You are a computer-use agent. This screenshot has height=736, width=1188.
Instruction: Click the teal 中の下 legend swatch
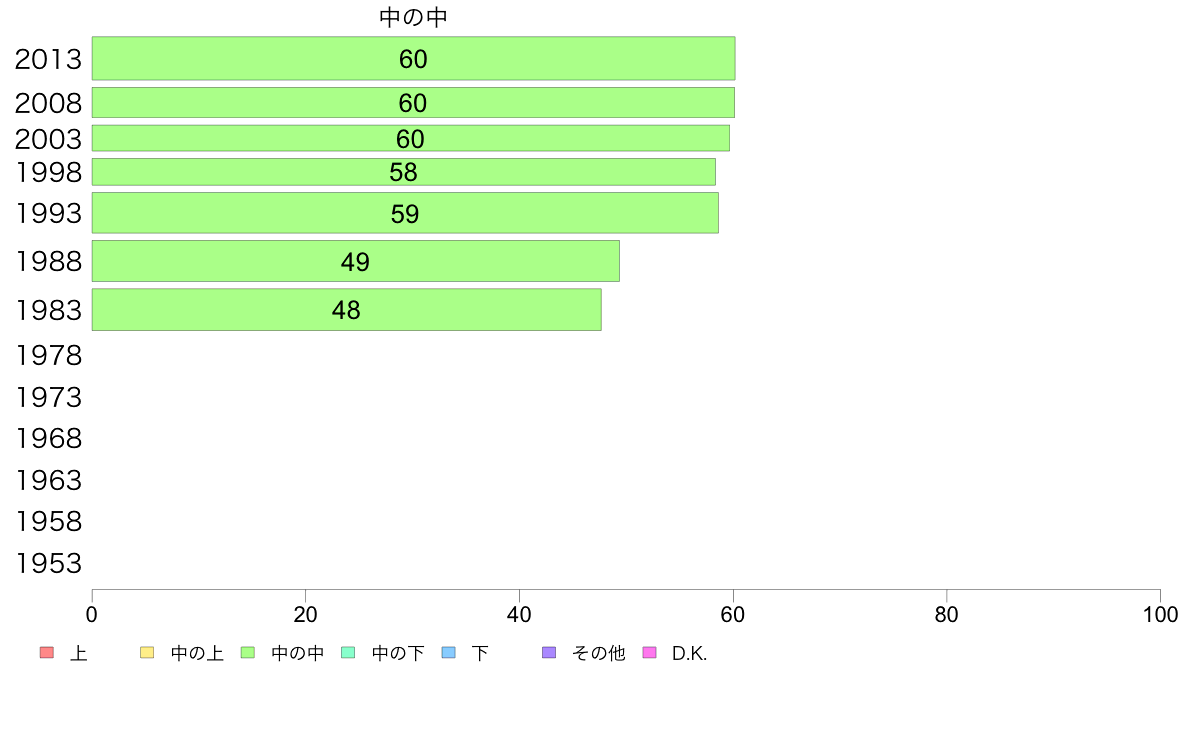349,653
